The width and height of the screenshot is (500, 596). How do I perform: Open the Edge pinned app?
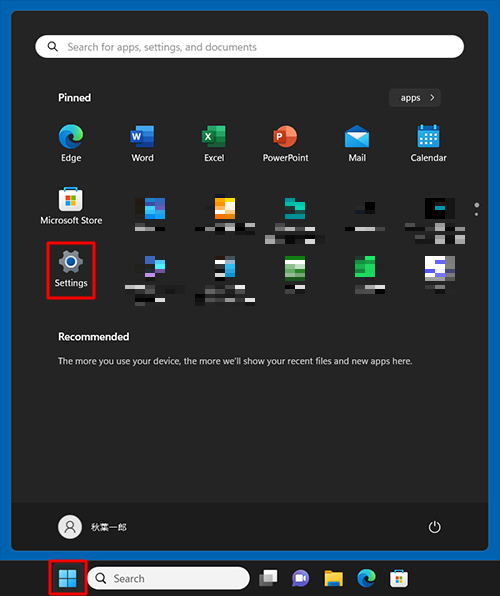tap(71, 143)
